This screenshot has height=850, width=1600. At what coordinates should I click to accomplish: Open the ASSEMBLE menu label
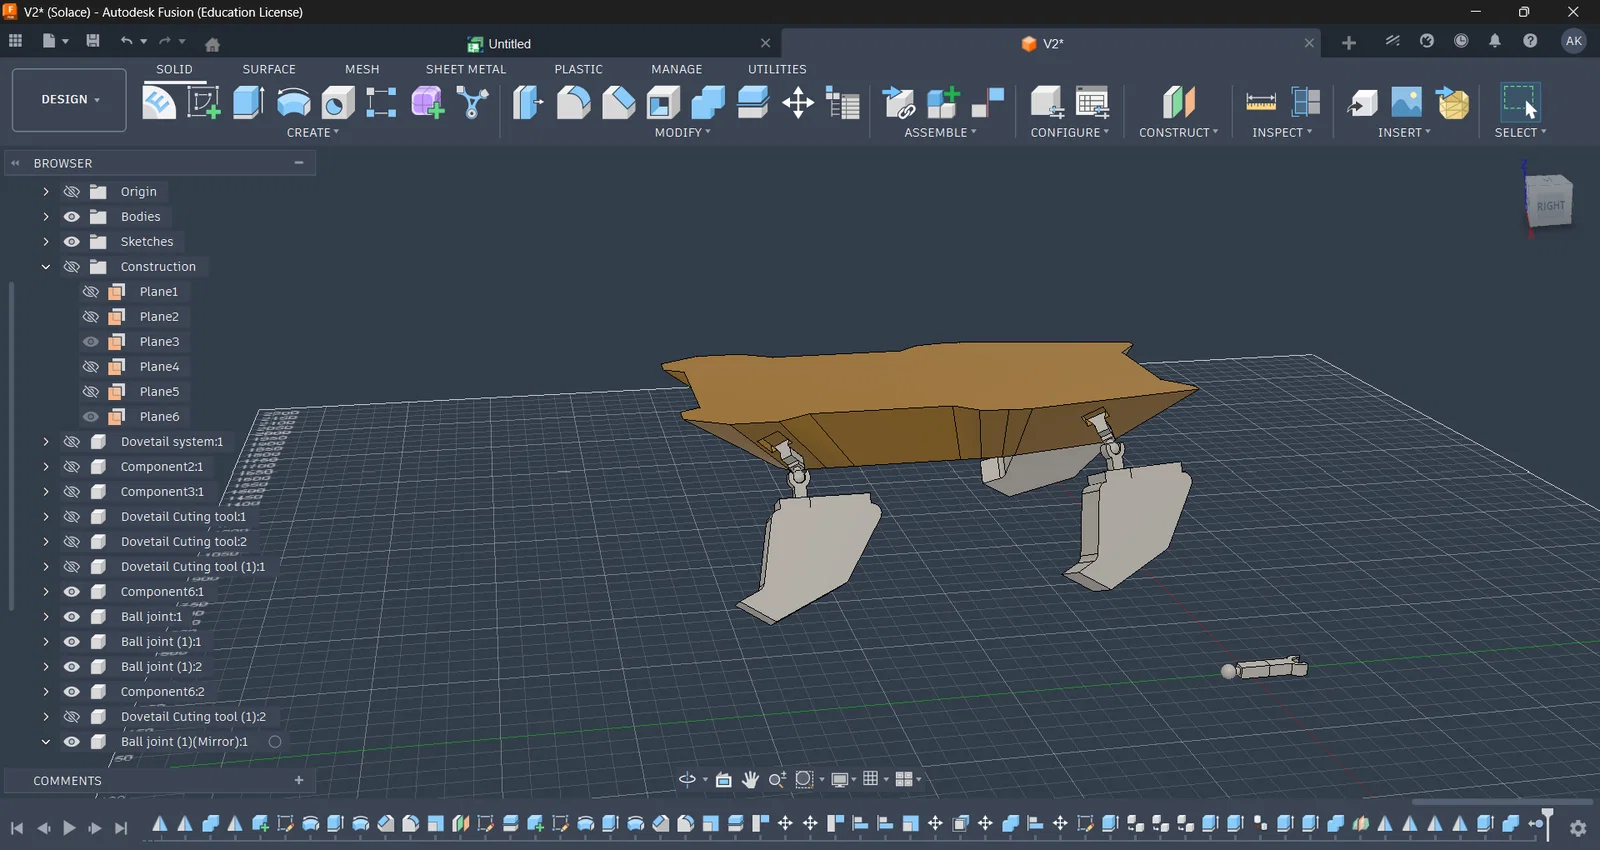(x=940, y=133)
